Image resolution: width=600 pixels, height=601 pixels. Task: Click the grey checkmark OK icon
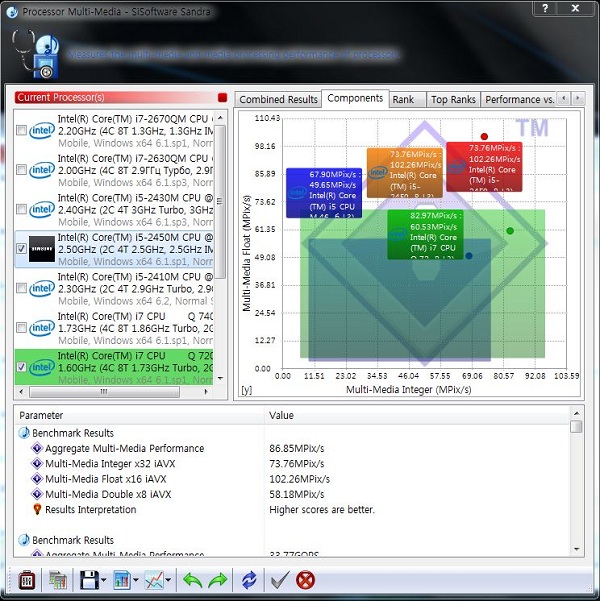(280, 580)
